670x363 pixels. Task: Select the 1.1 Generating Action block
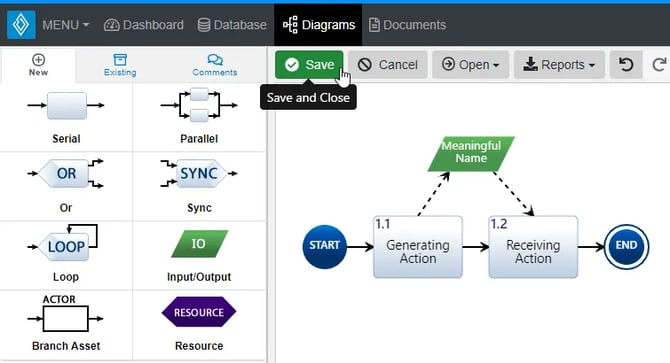(418, 247)
